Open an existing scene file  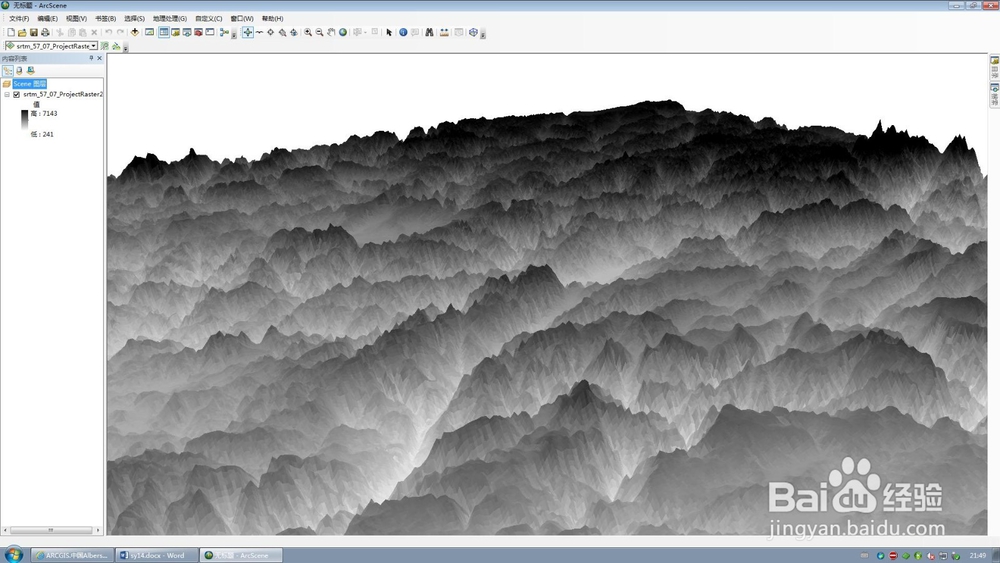pos(22,32)
